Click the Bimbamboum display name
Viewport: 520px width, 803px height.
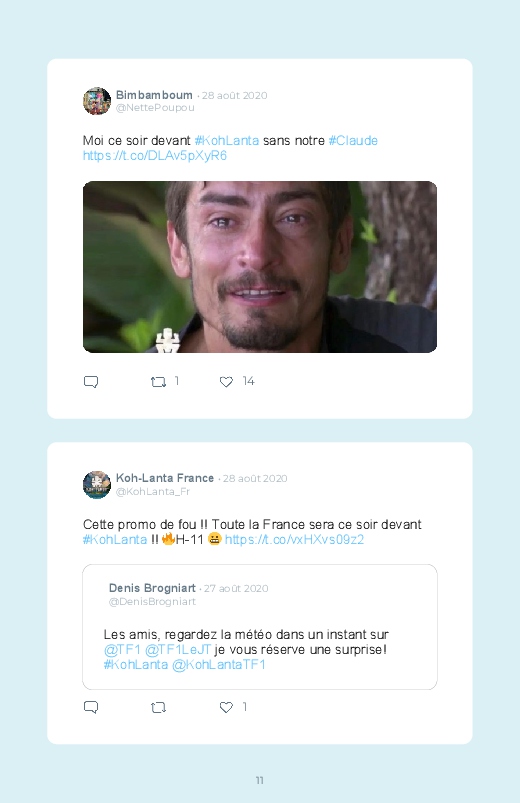pyautogui.click(x=154, y=95)
